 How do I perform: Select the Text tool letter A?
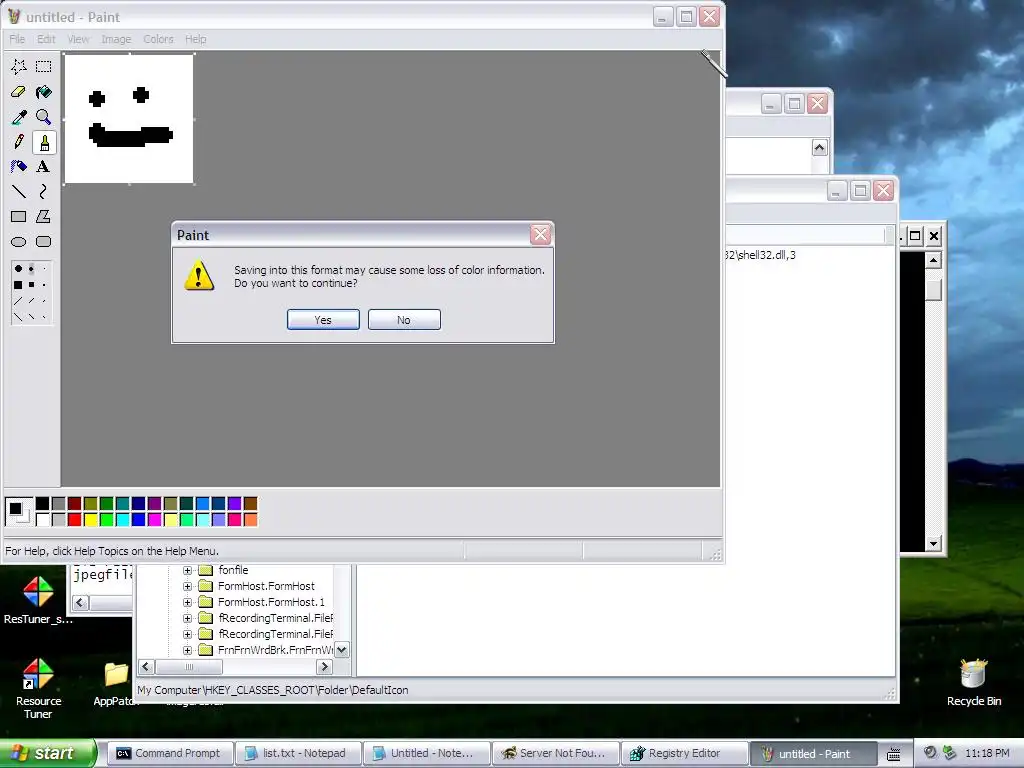[44, 167]
